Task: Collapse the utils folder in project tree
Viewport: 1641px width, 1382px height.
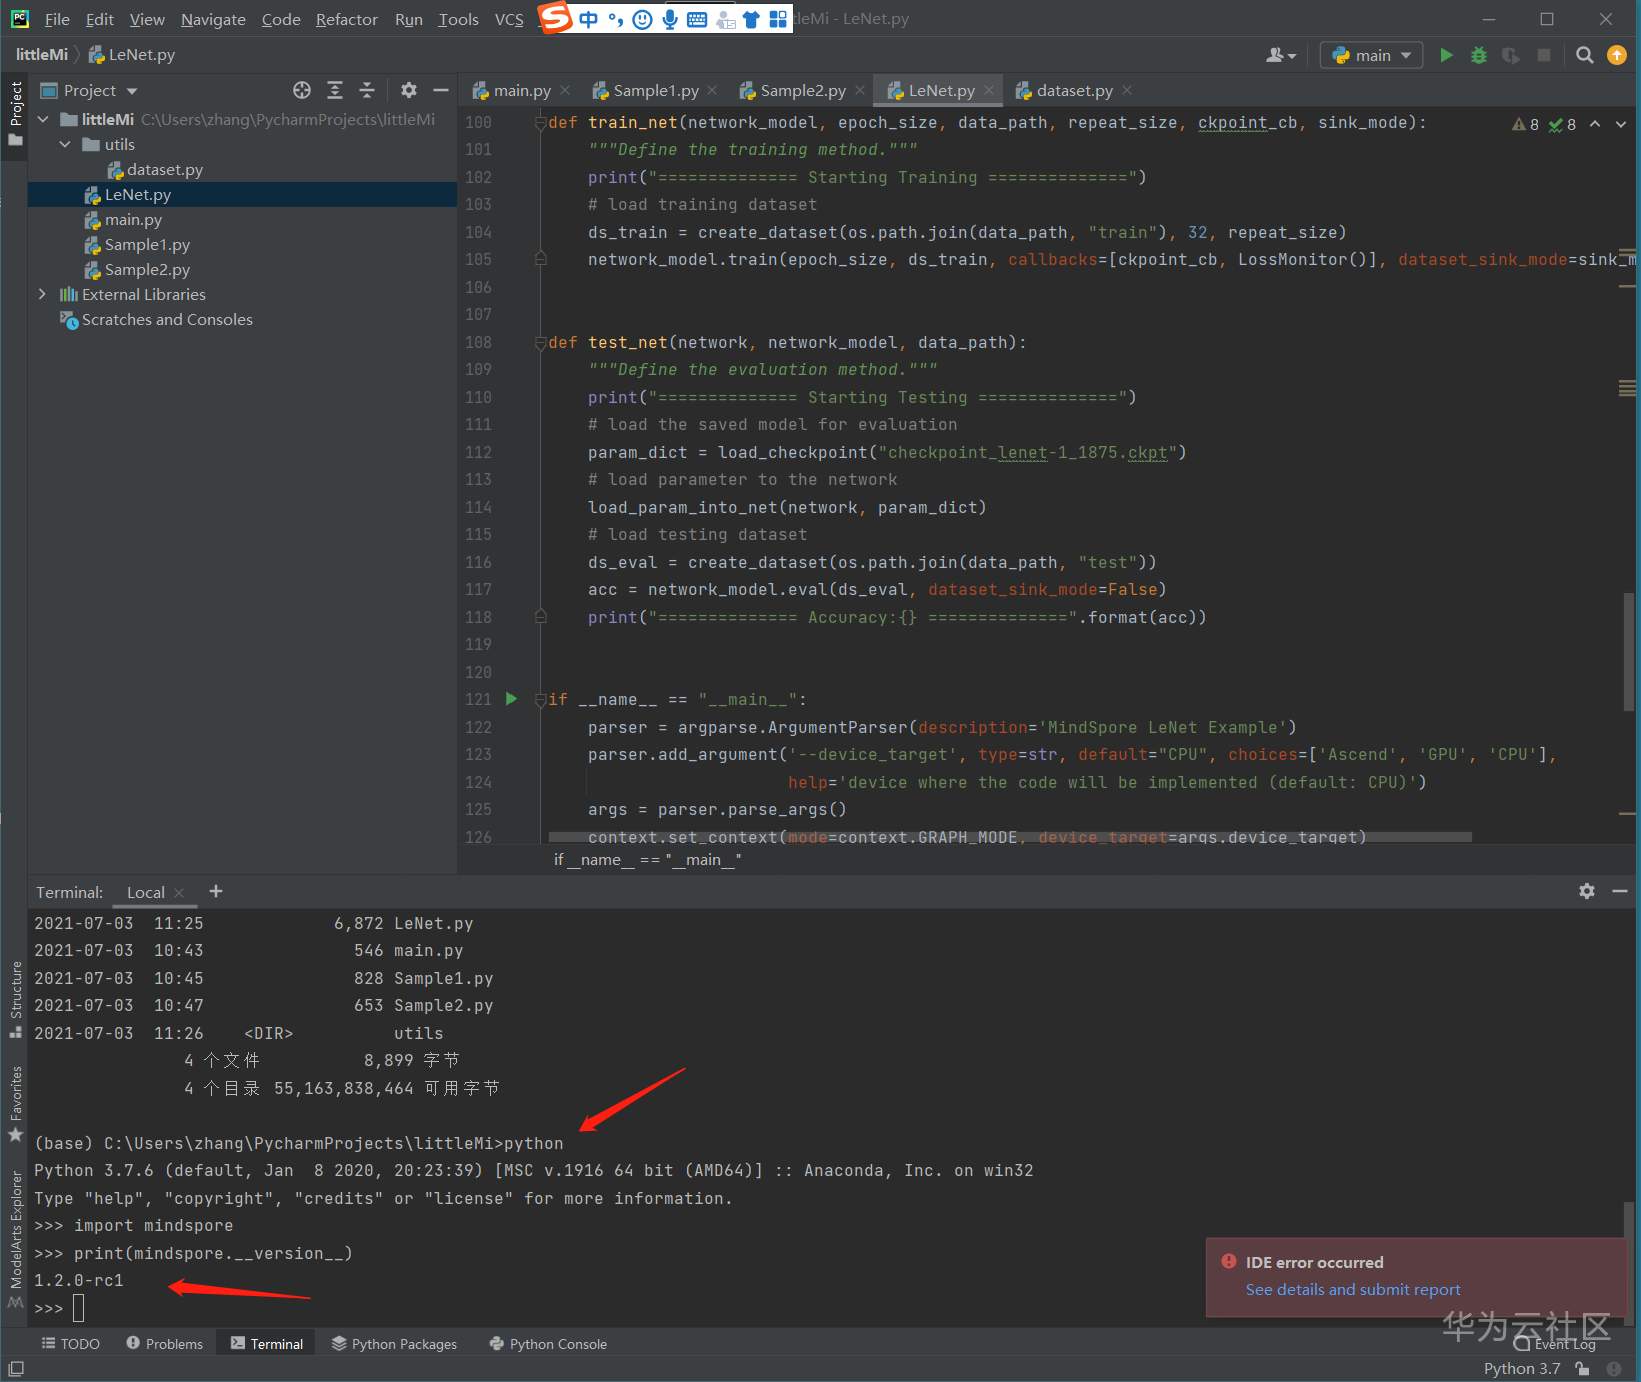Action: coord(65,144)
